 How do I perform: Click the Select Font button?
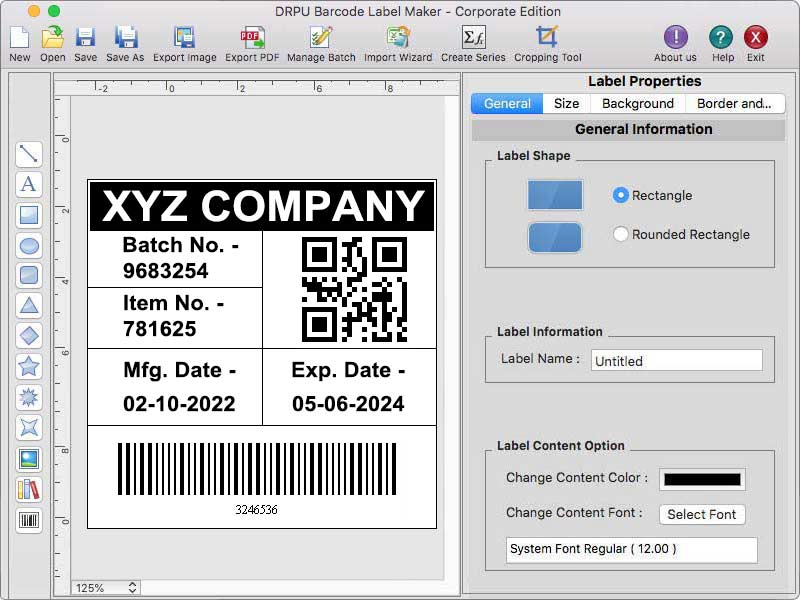[702, 514]
